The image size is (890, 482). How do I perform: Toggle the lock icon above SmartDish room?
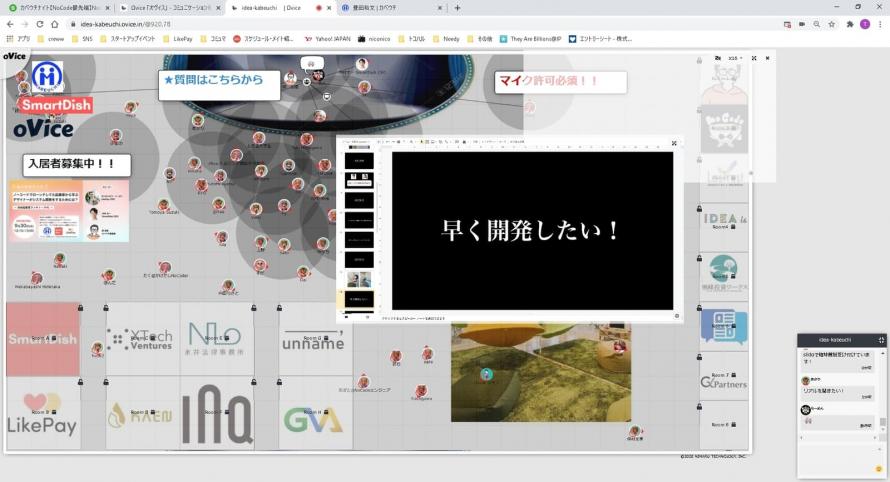pos(81,308)
